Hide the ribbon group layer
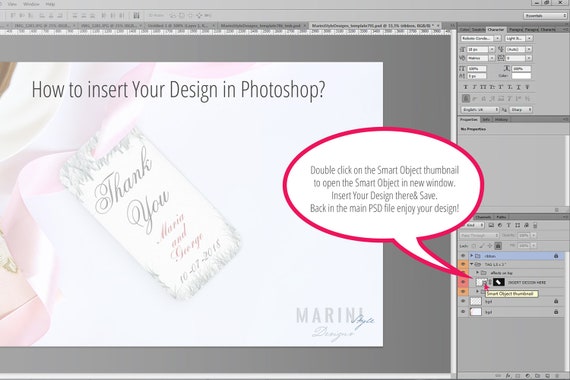The width and height of the screenshot is (570, 380). (463, 256)
